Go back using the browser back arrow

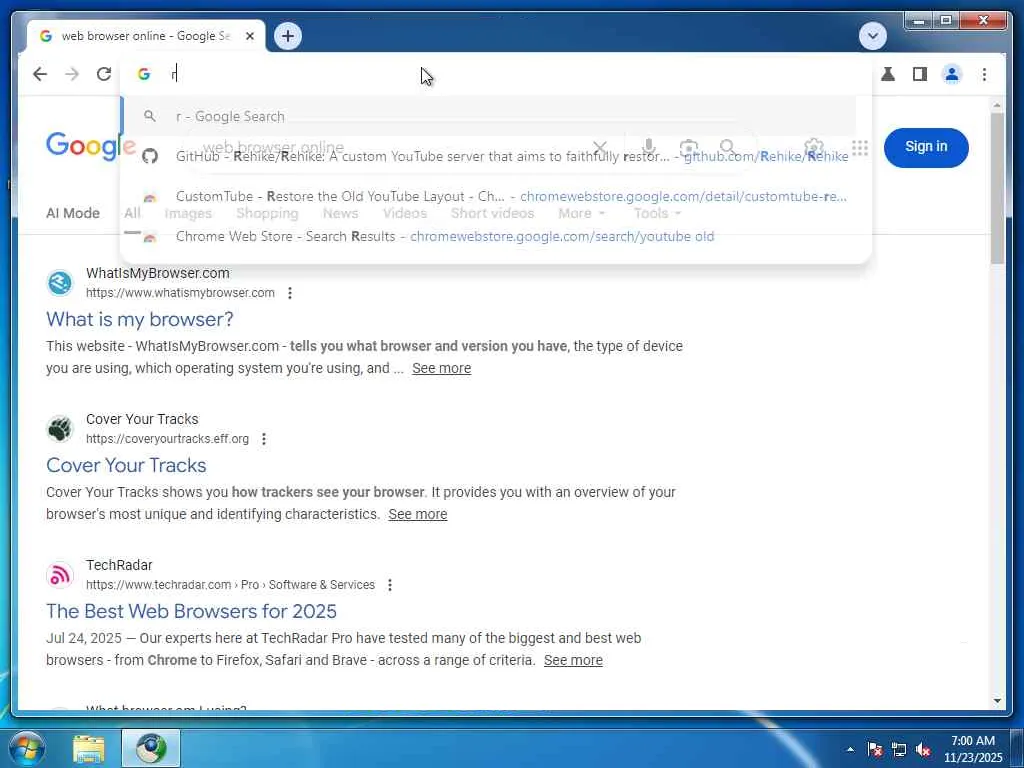tap(40, 74)
